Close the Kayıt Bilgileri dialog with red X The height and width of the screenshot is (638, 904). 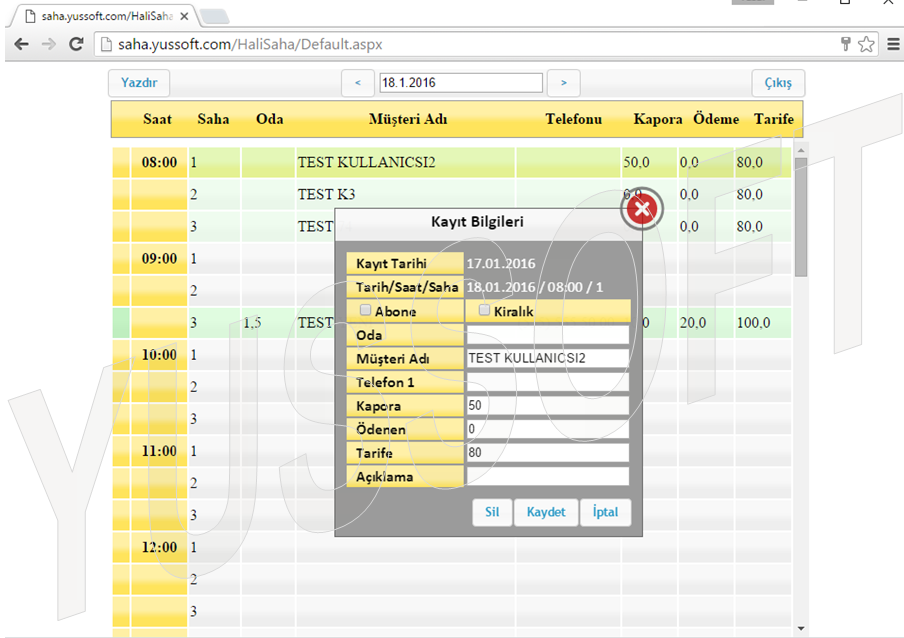pos(642,209)
